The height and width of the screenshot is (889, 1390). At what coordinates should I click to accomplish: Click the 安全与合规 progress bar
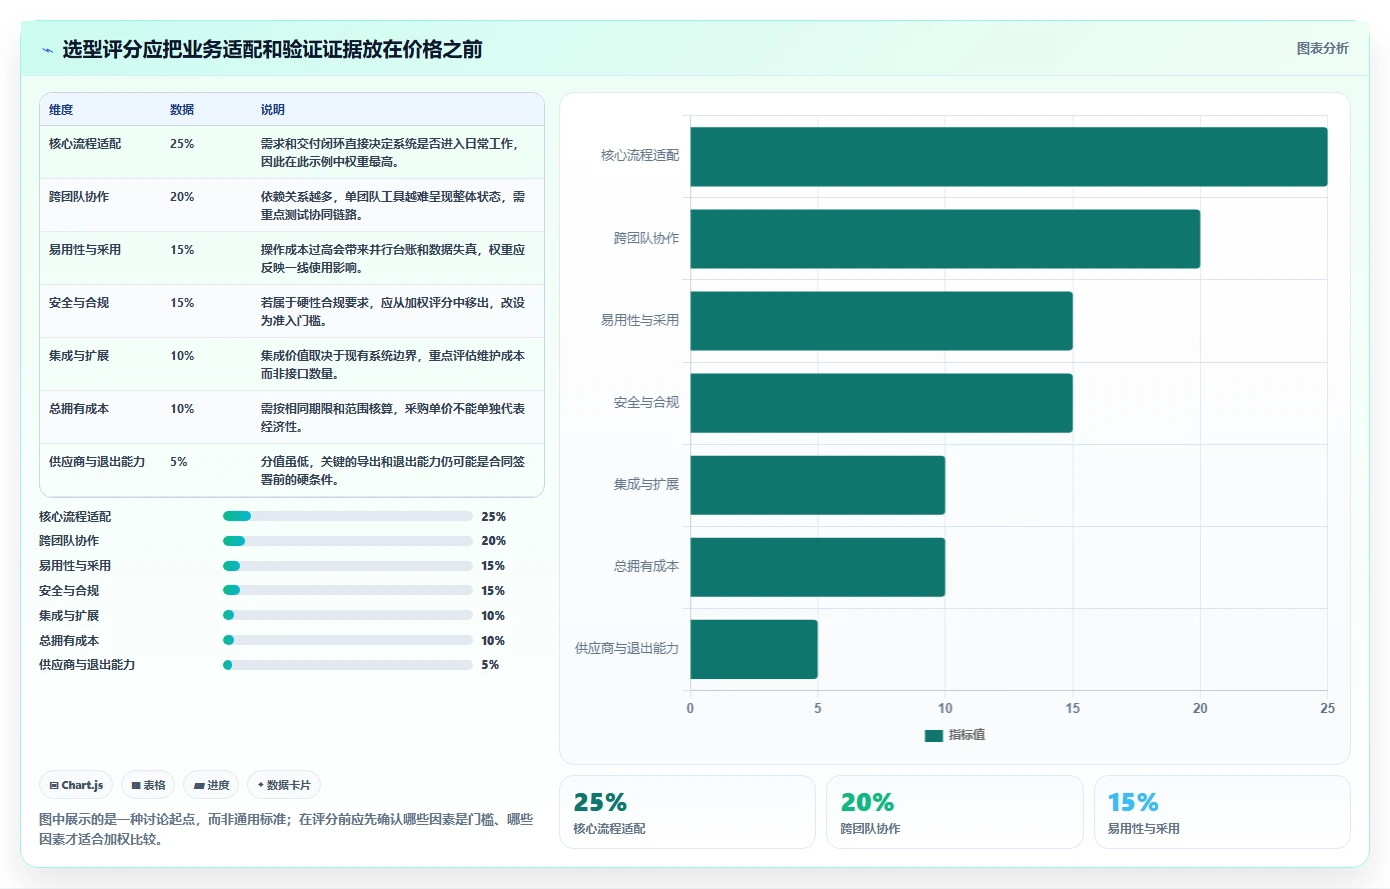click(x=347, y=590)
